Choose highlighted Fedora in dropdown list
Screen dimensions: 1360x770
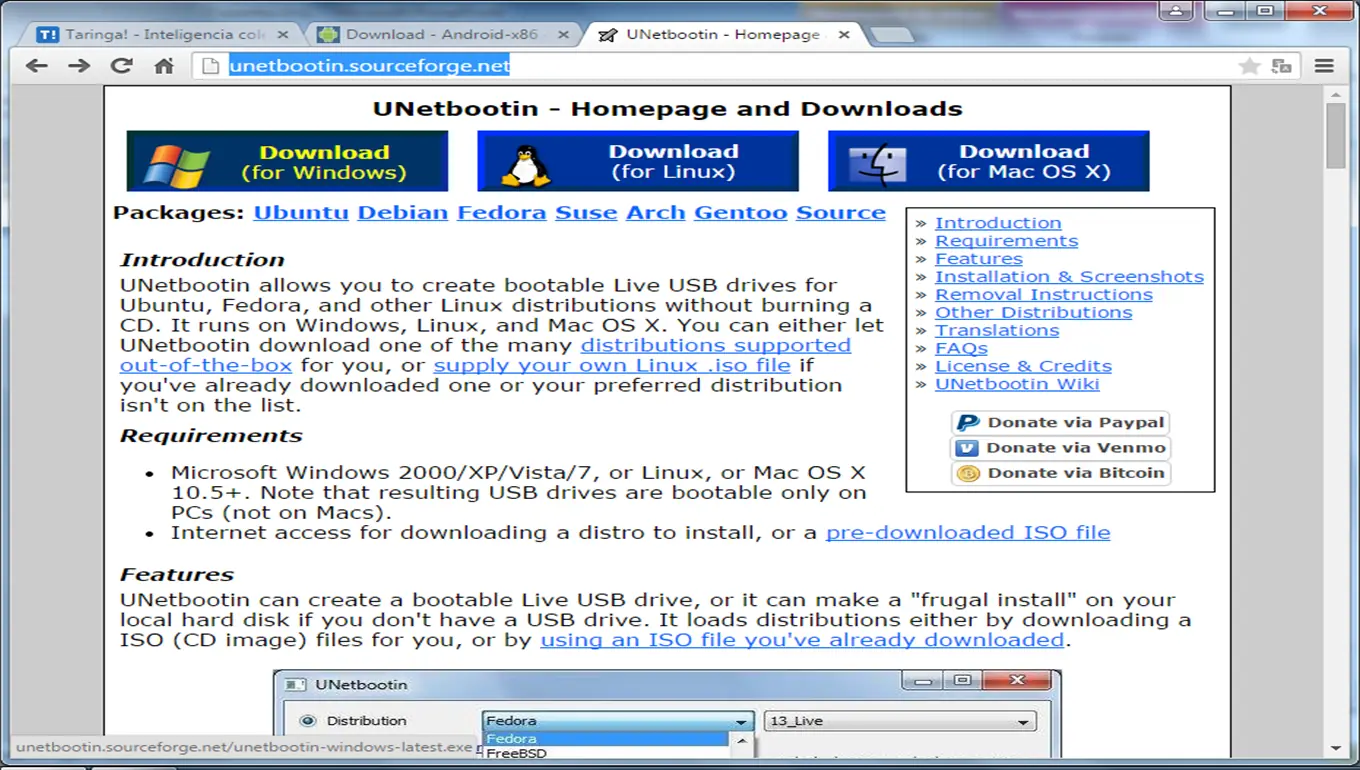pos(606,739)
